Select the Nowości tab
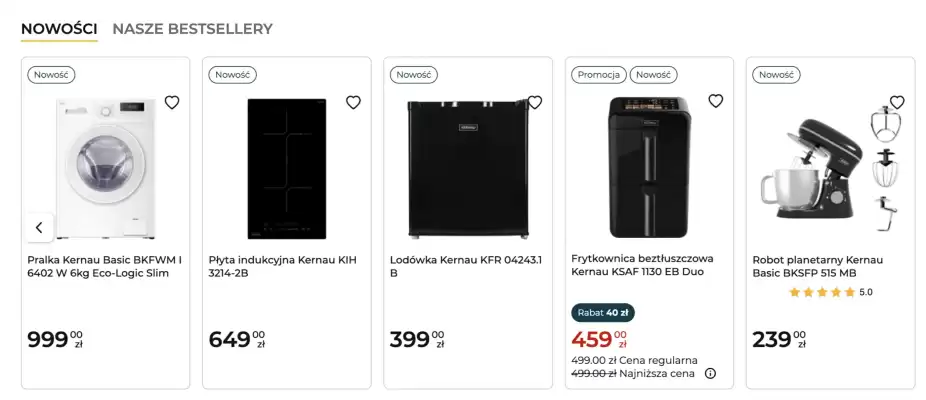This screenshot has height=400, width=926. click(59, 29)
